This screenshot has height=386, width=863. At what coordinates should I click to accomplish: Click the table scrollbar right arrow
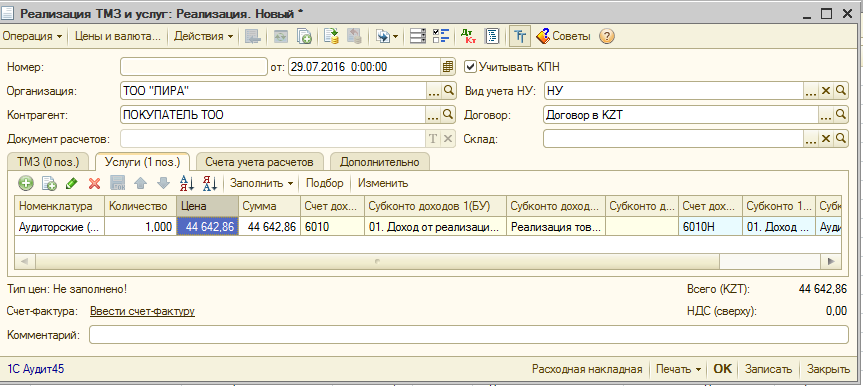(831, 261)
